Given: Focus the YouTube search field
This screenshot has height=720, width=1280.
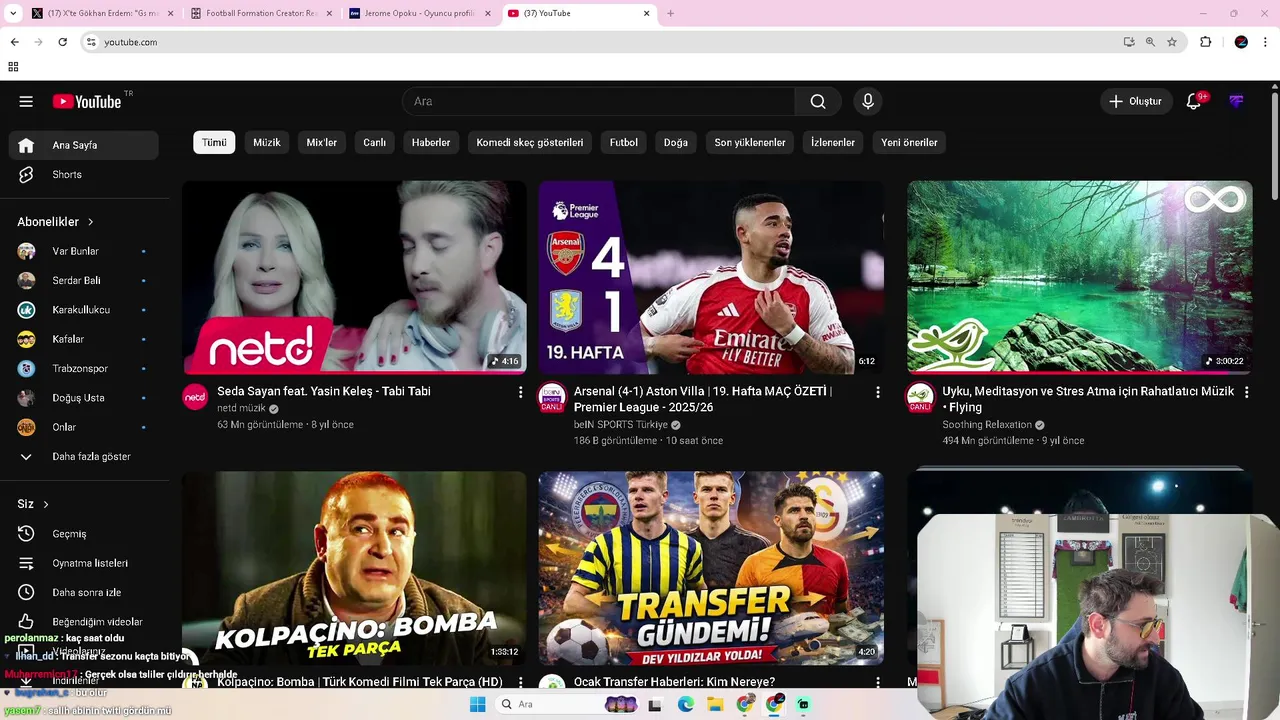Looking at the screenshot, I should (x=598, y=101).
